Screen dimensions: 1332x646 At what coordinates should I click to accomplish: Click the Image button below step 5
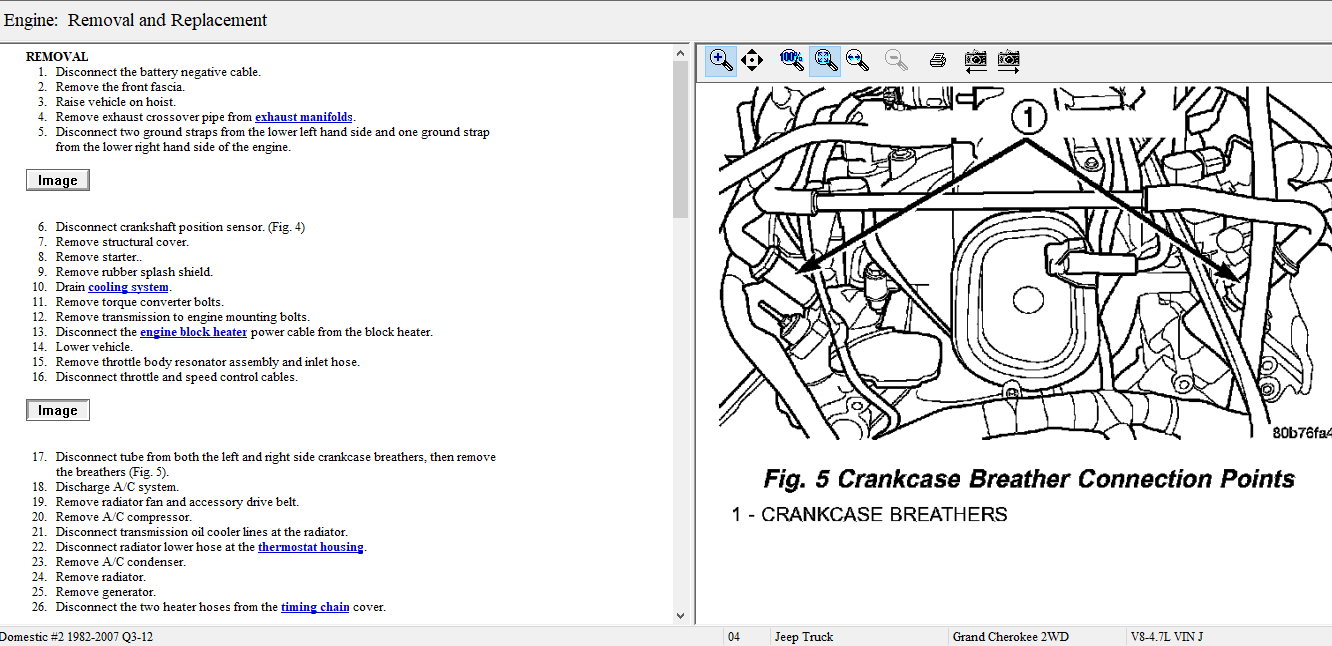[58, 180]
